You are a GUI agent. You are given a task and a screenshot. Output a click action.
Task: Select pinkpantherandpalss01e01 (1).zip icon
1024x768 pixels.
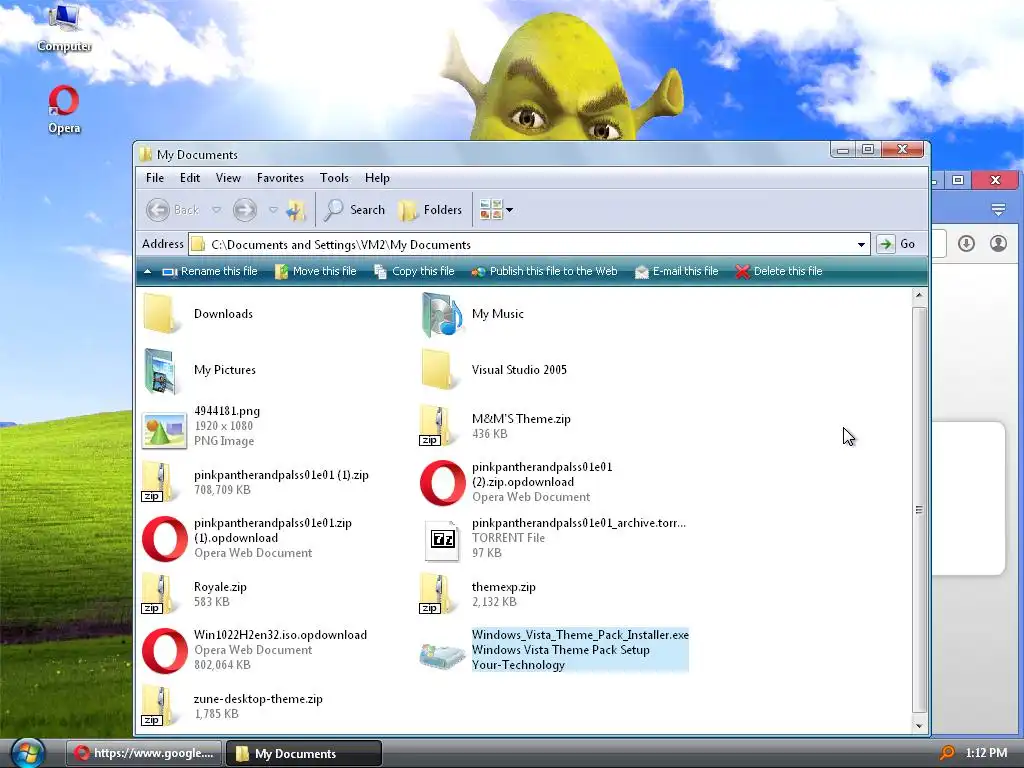pos(158,482)
